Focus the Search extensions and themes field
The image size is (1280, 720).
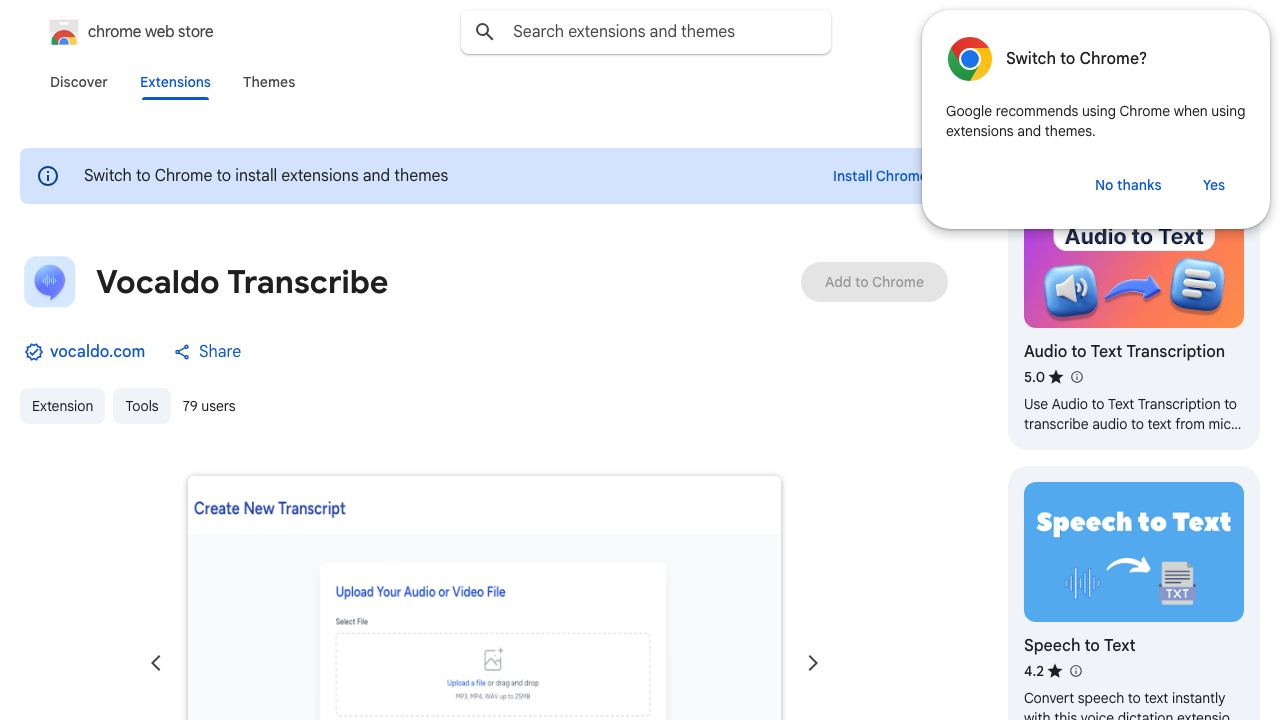coord(646,32)
